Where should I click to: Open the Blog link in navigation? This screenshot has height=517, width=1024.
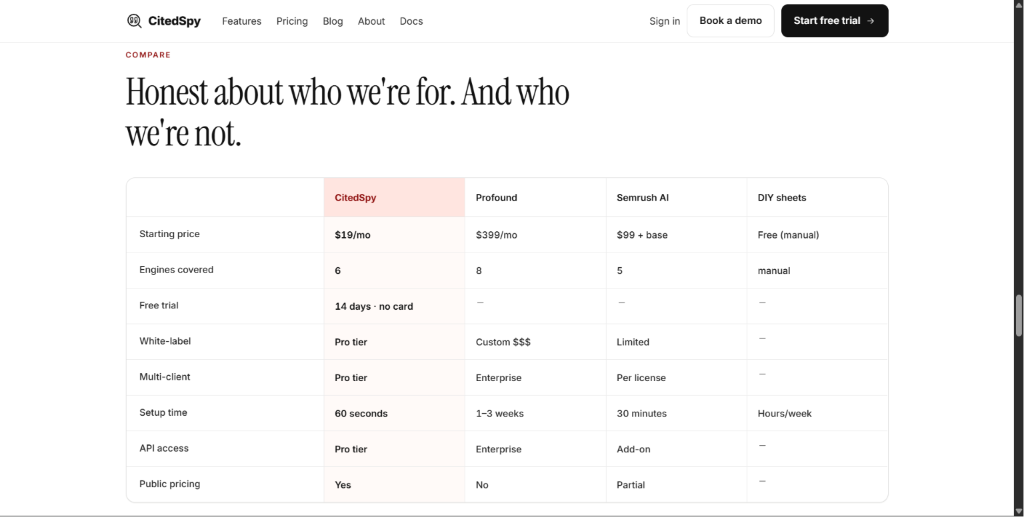(332, 21)
